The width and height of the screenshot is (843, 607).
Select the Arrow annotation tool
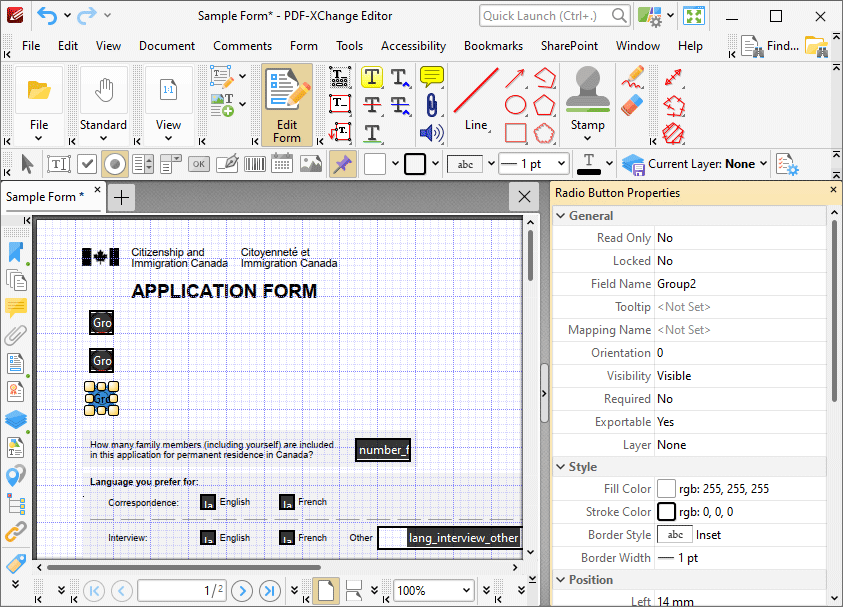point(515,78)
